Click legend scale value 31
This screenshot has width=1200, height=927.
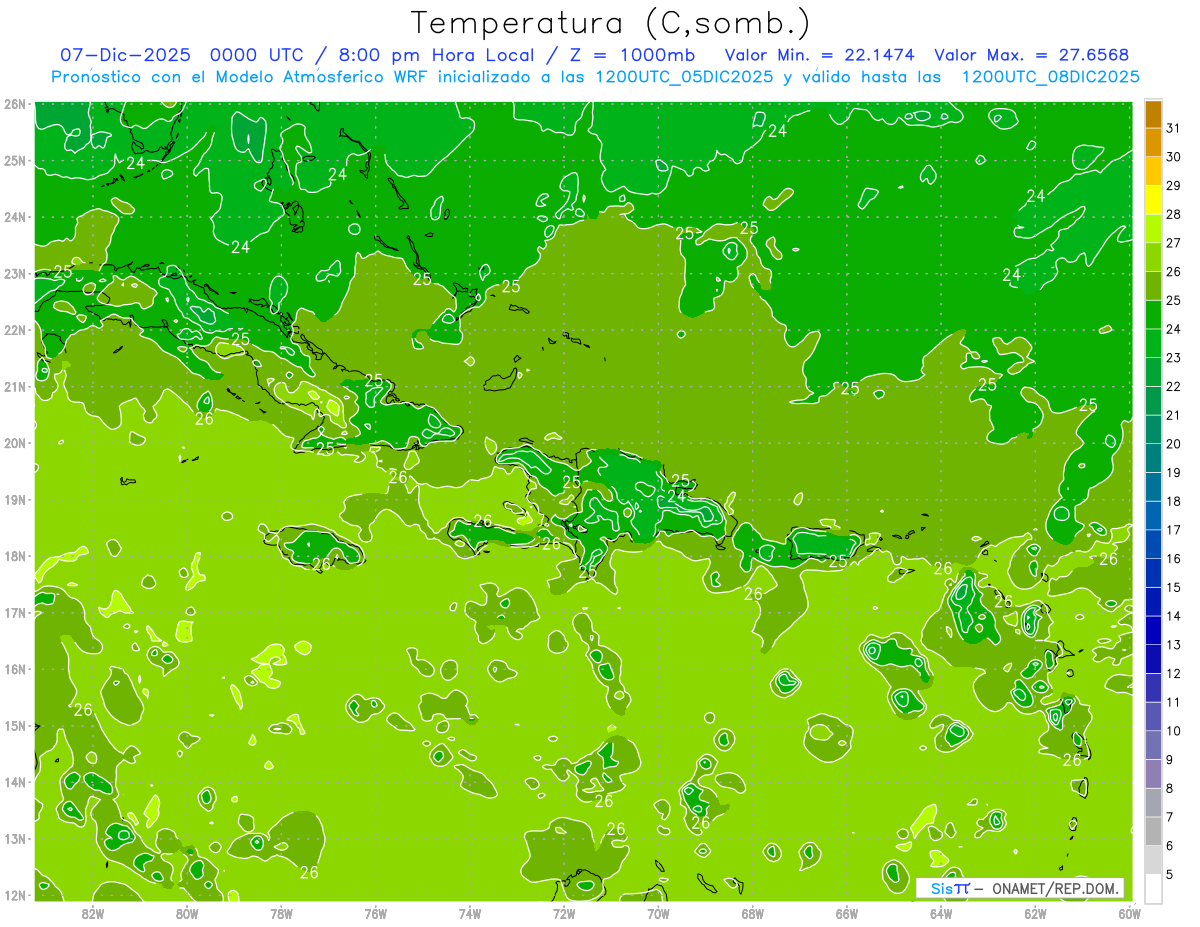pyautogui.click(x=1173, y=128)
